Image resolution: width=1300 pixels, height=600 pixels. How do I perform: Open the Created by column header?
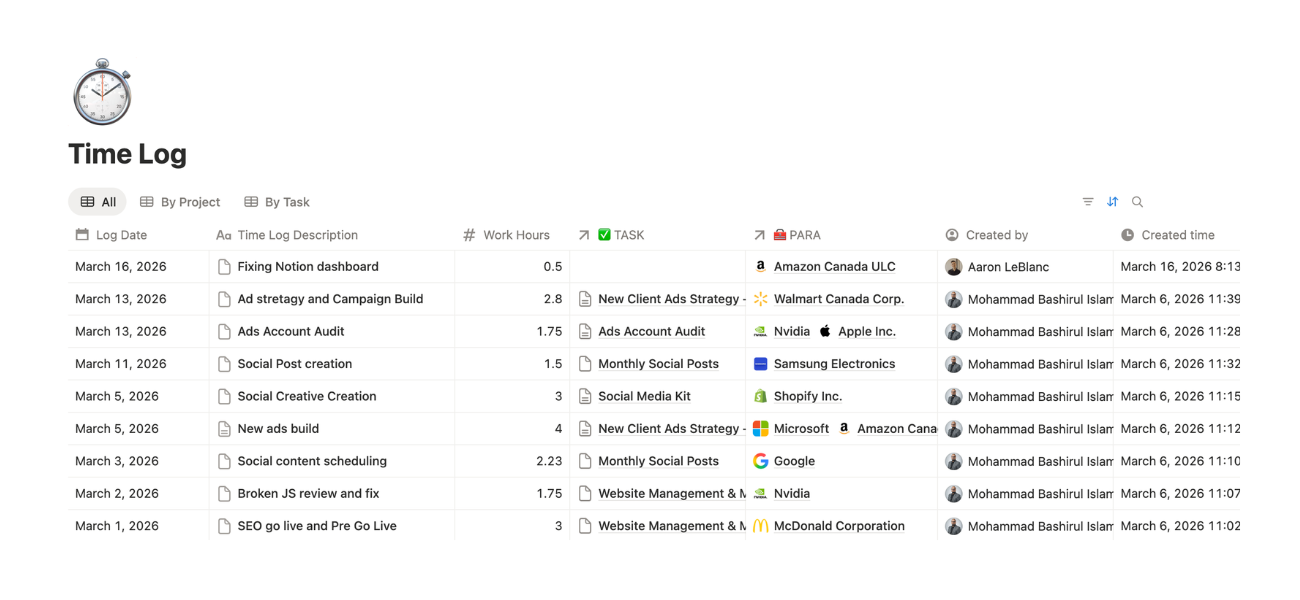[1026, 235]
